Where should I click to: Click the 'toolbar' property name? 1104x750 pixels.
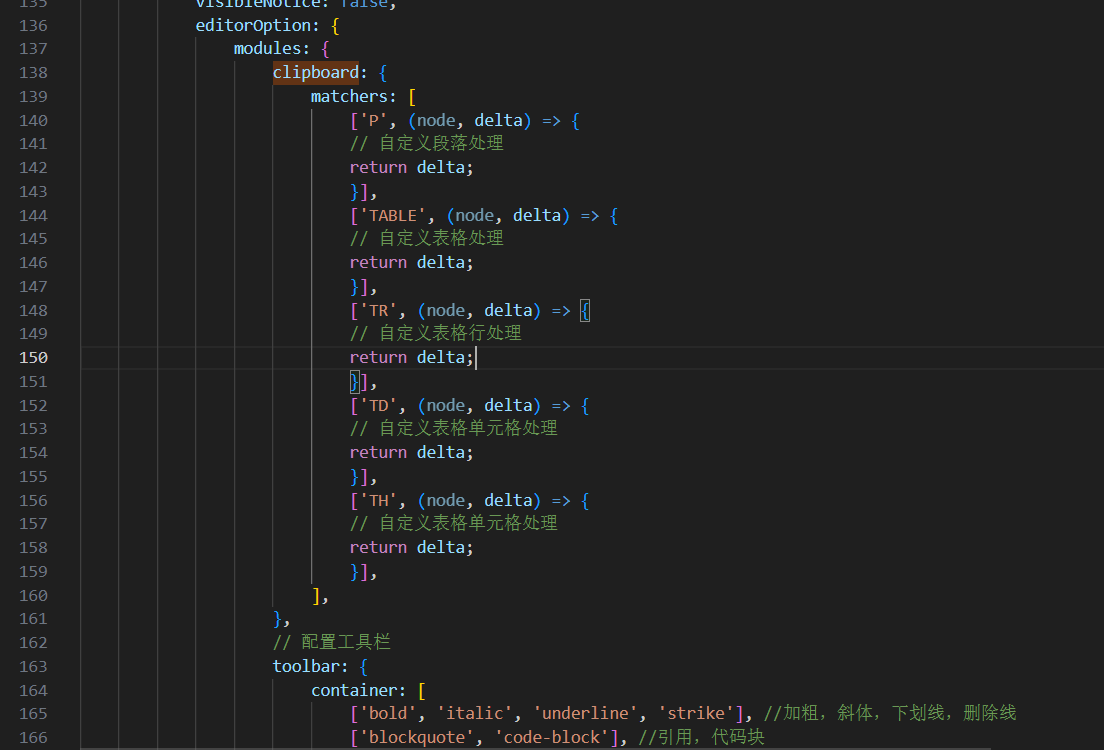[306, 667]
